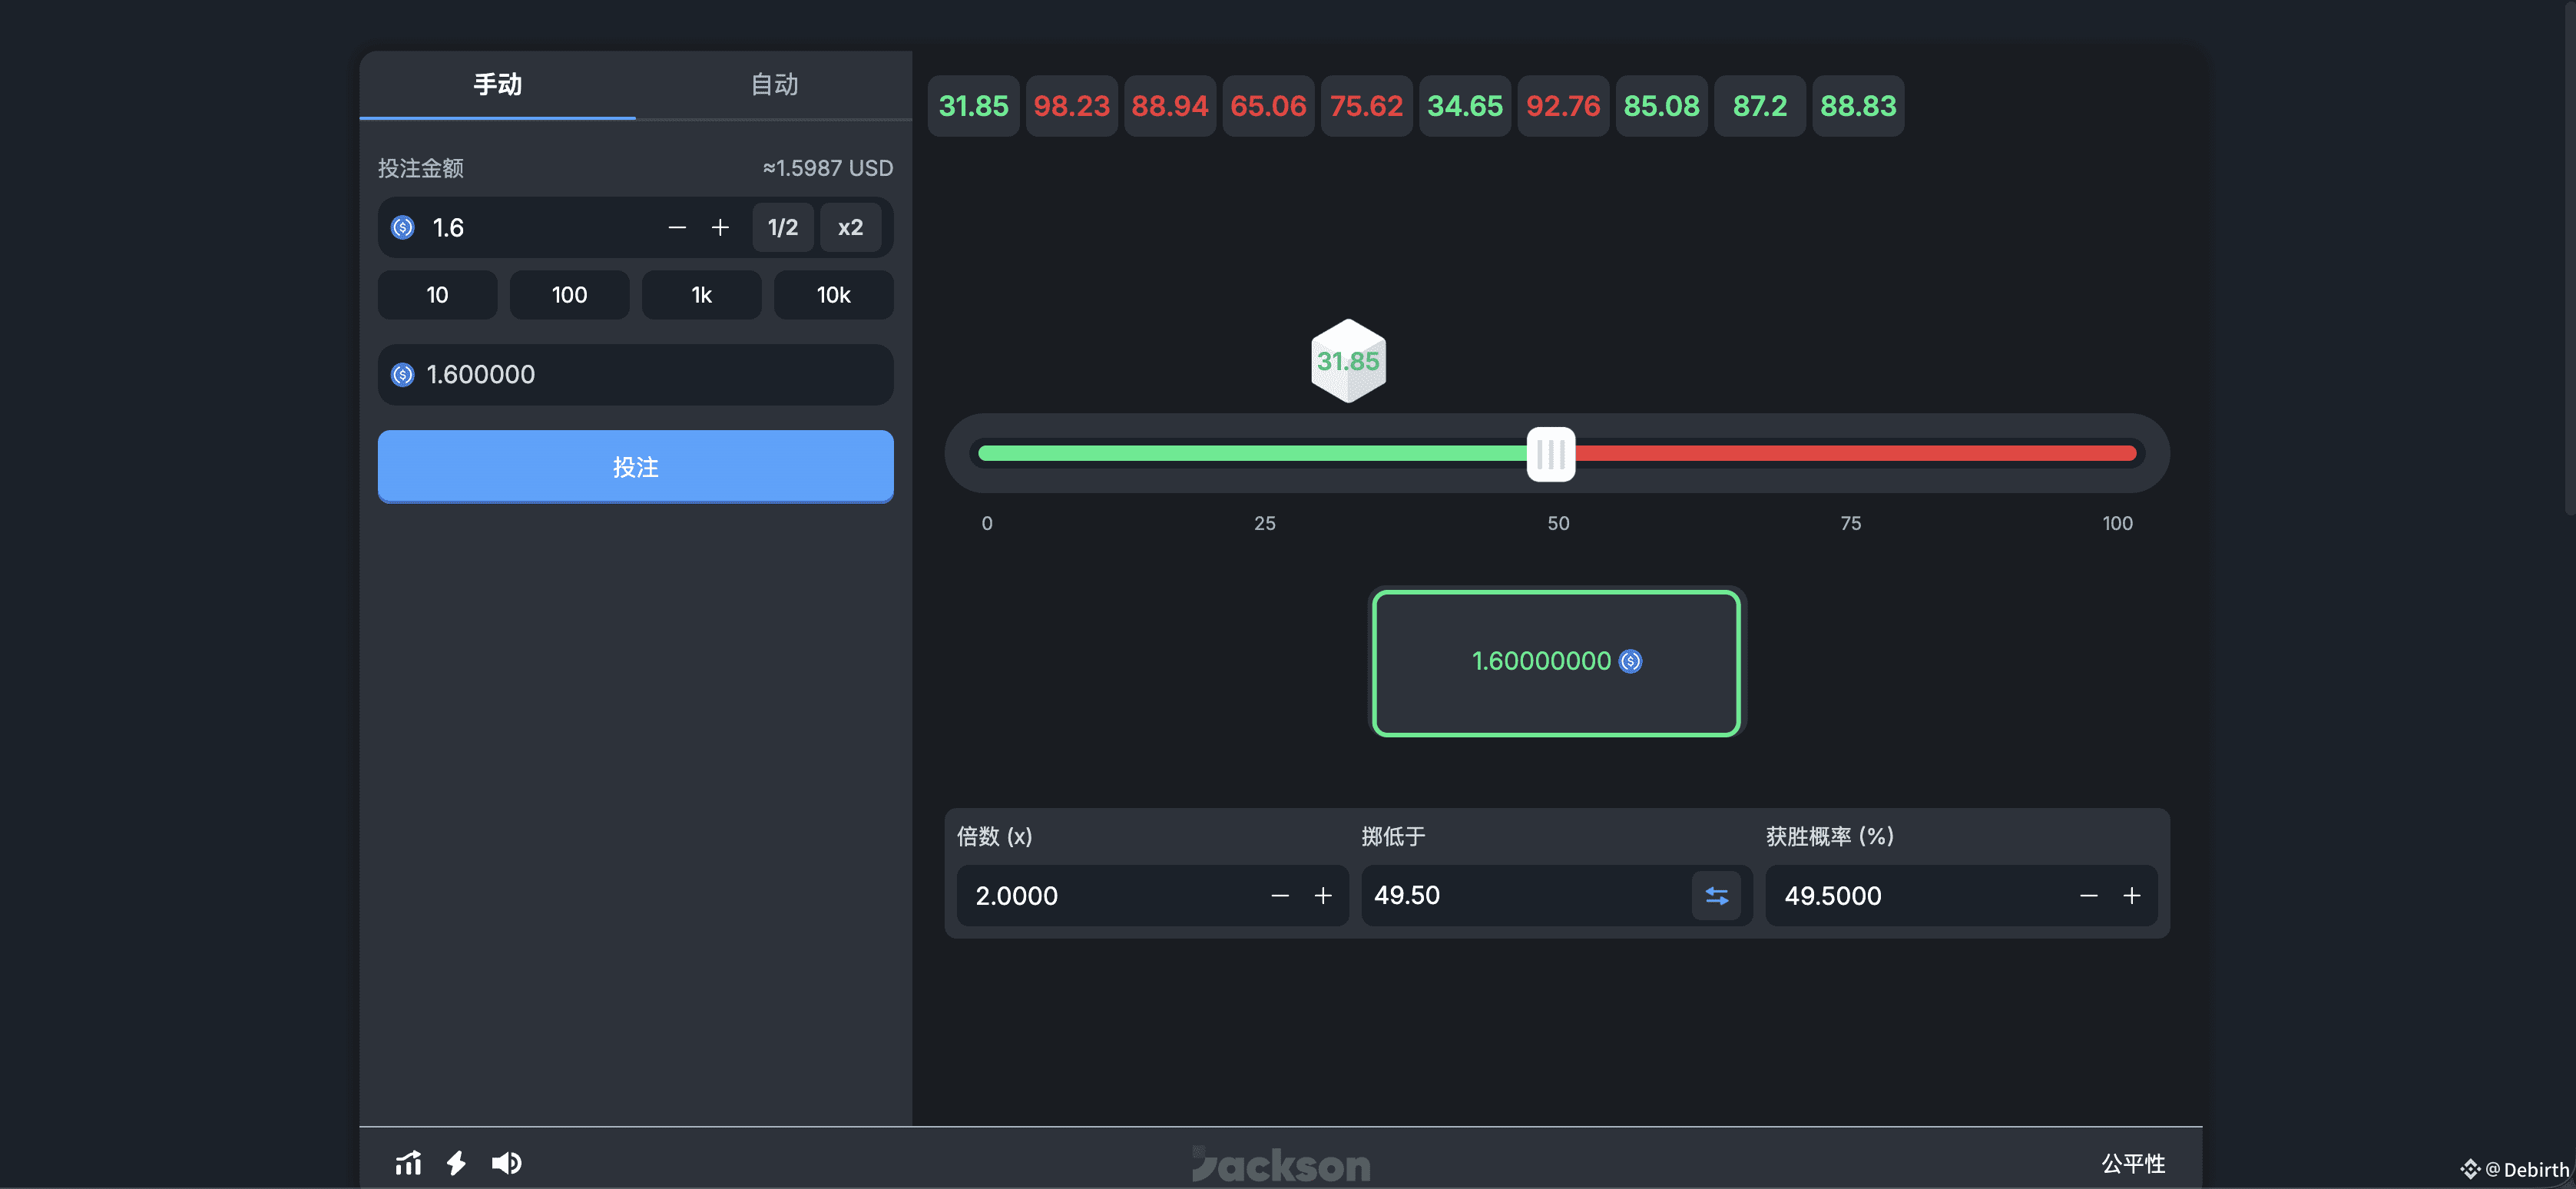2576x1189 pixels.
Task: Halve the bet with 1/2 button
Action: 782,228
